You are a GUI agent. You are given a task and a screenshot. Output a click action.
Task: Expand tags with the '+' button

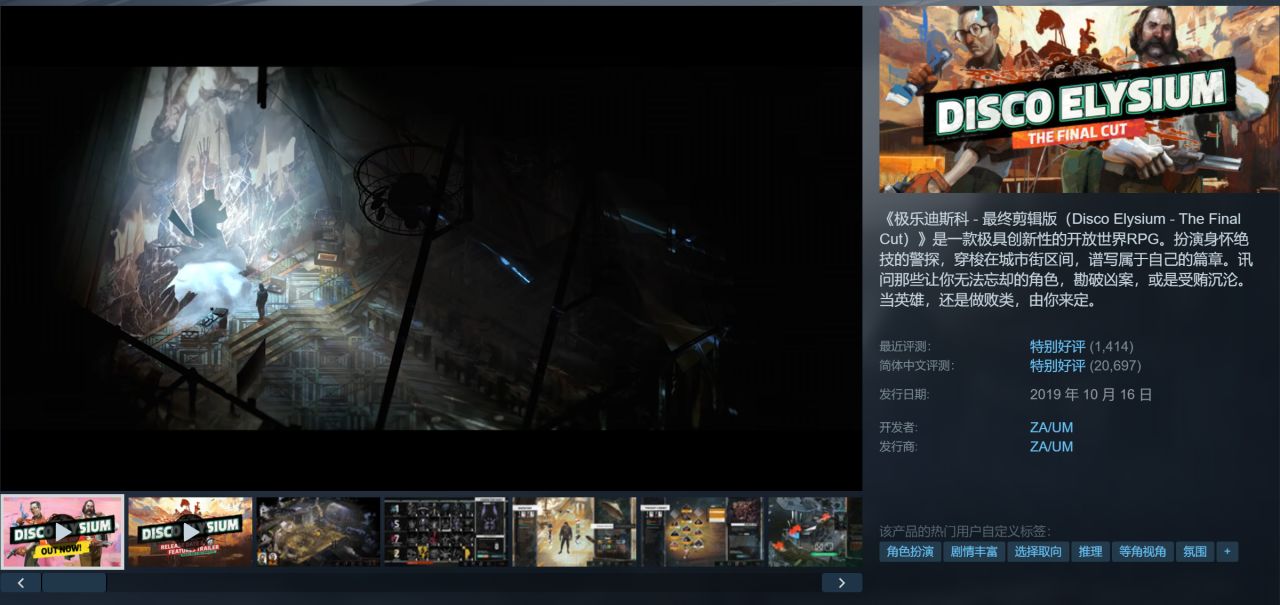[x=1227, y=552]
